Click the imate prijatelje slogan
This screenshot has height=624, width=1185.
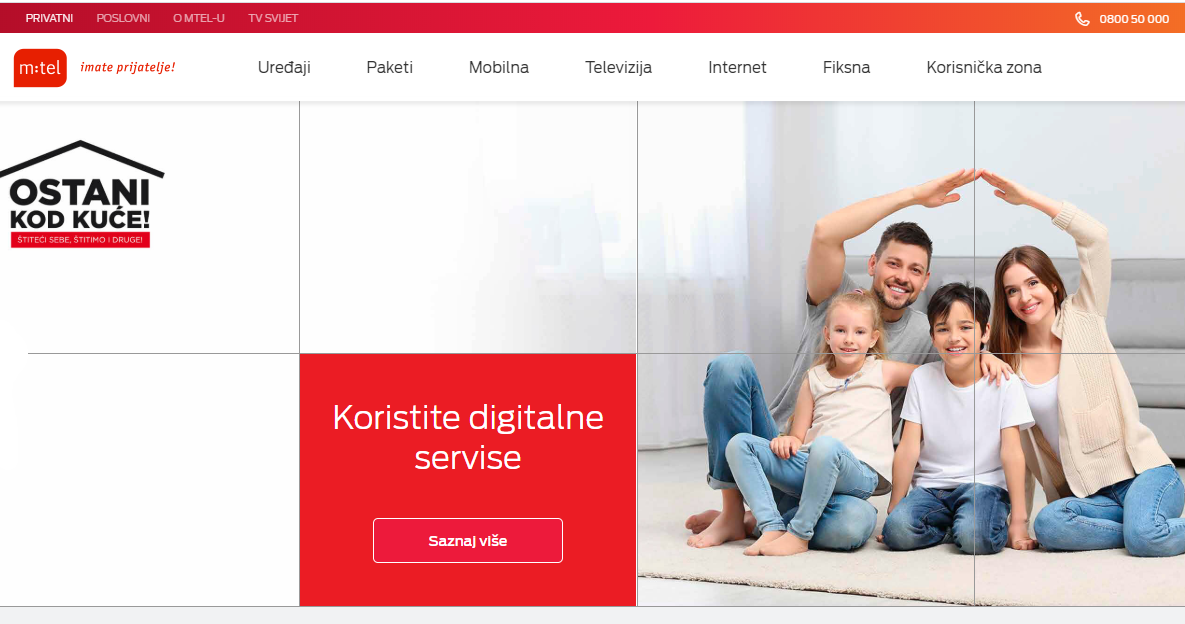coord(128,67)
